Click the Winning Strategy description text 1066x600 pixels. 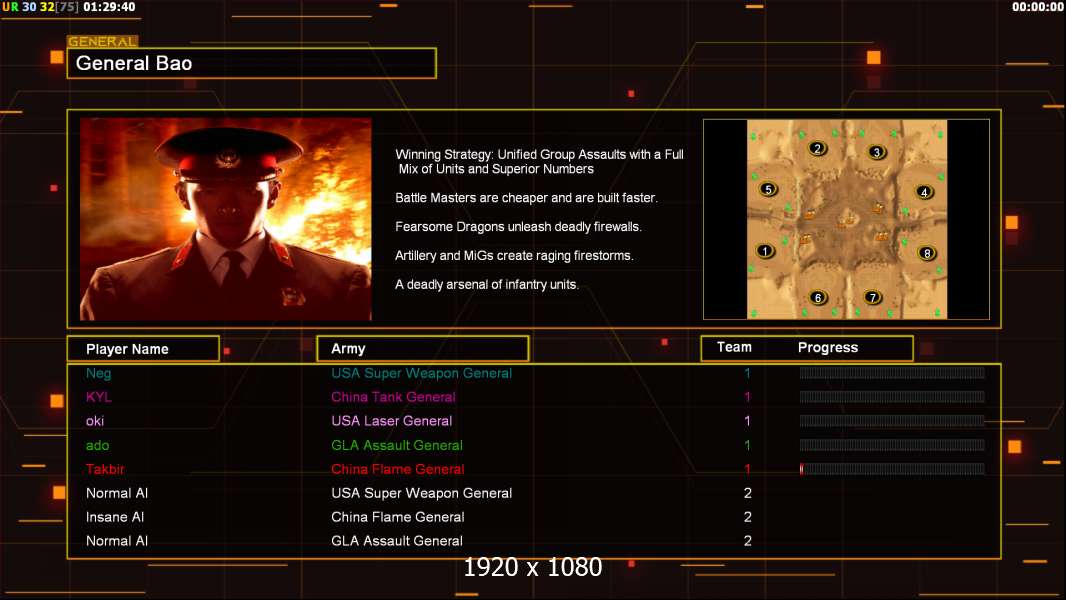(x=540, y=162)
